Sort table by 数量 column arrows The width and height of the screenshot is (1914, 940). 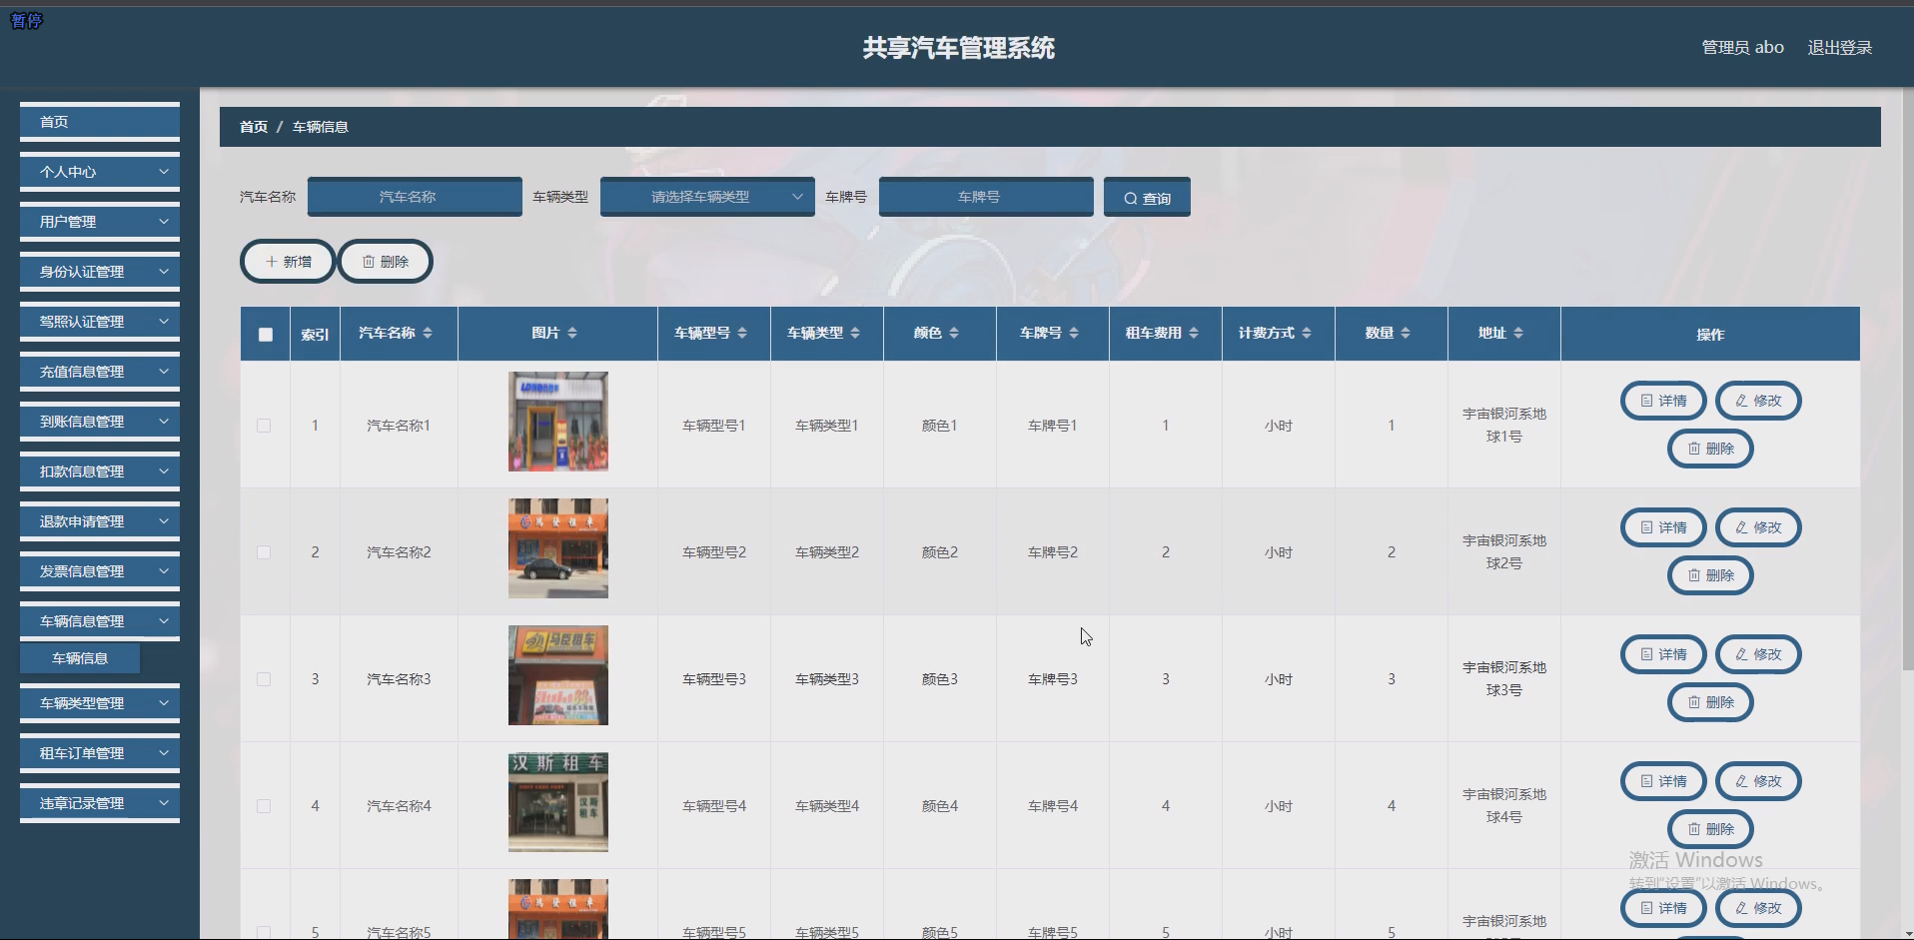click(x=1406, y=333)
